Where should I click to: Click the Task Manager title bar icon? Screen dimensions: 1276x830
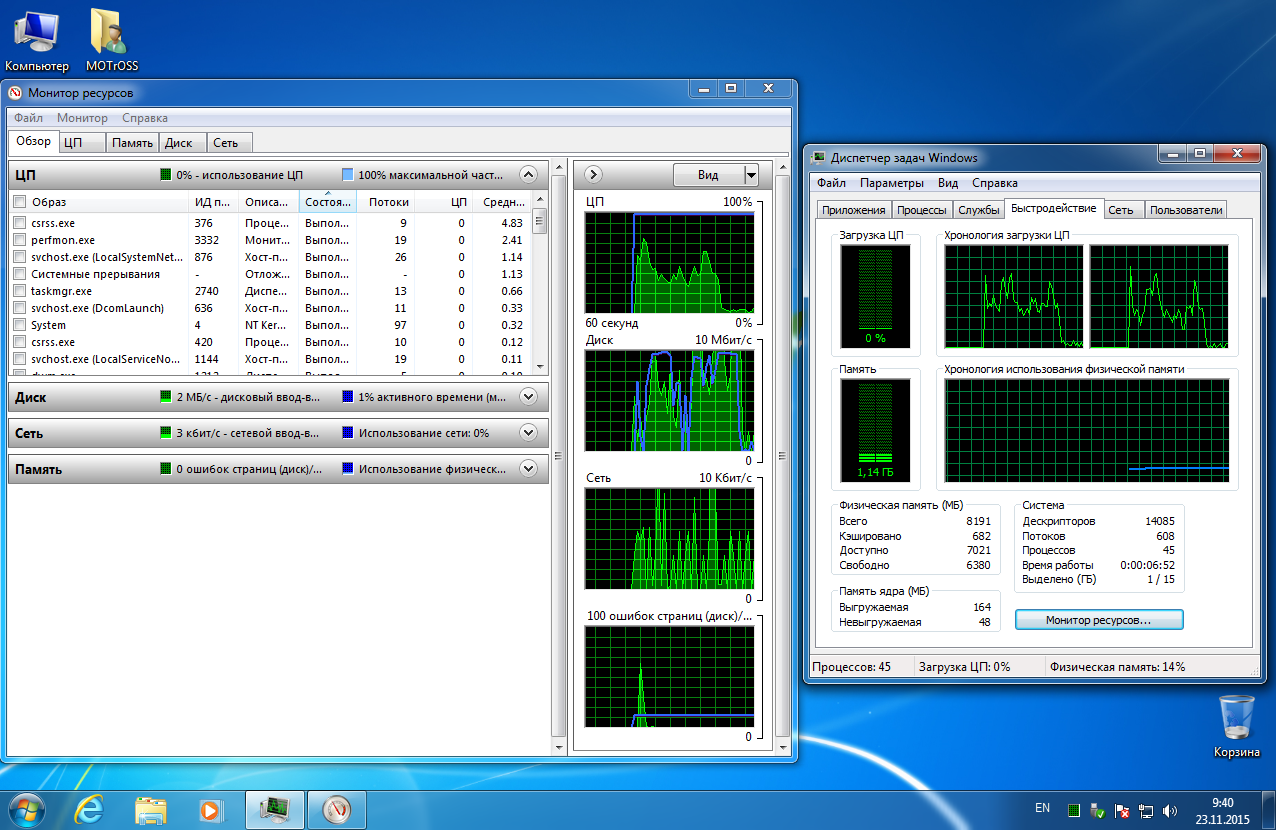pos(819,157)
